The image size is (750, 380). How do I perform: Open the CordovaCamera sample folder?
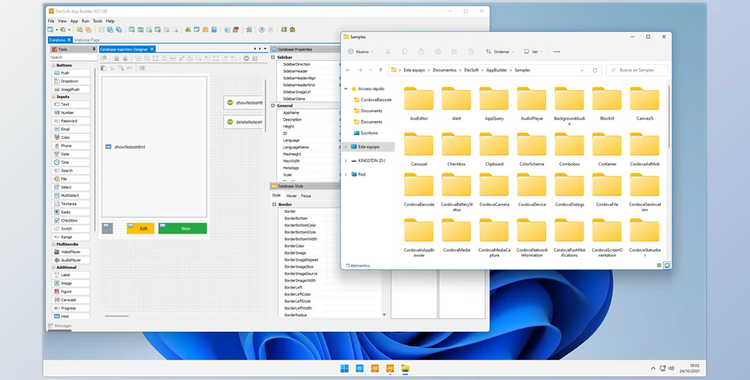pos(494,190)
